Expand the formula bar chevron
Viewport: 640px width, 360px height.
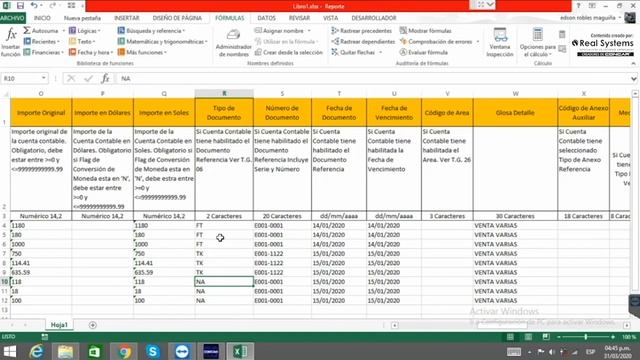click(x=633, y=78)
